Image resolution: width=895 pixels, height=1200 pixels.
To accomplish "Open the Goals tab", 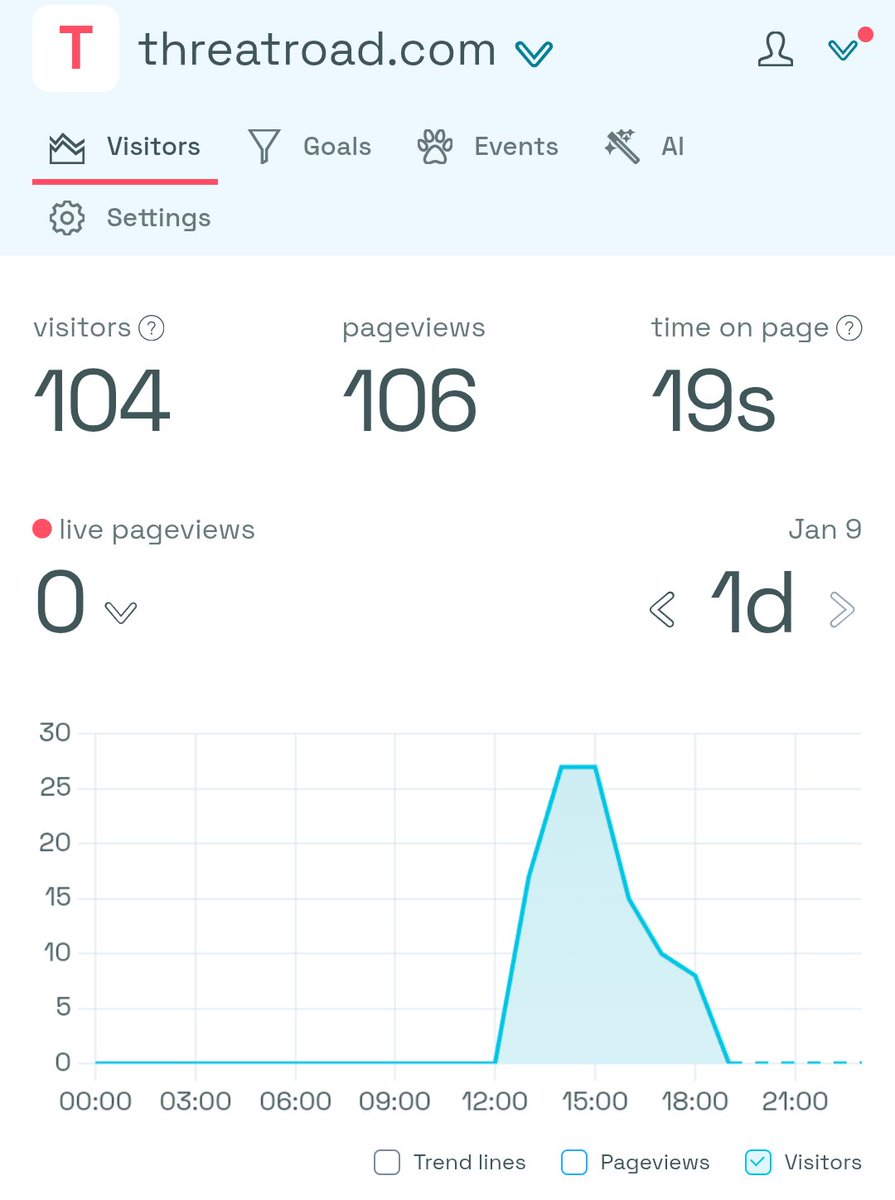I will click(x=310, y=148).
